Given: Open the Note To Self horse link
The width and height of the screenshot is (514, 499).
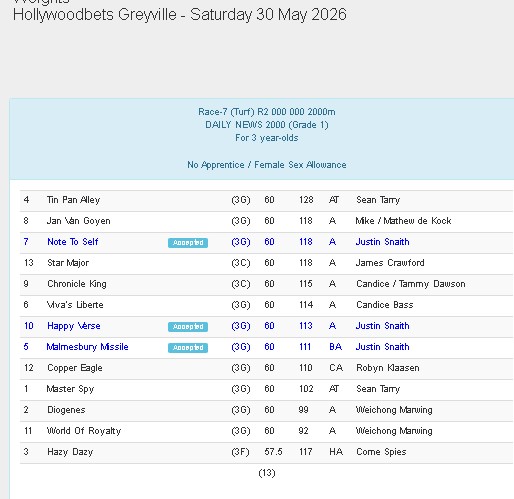Looking at the screenshot, I should click(73, 242).
